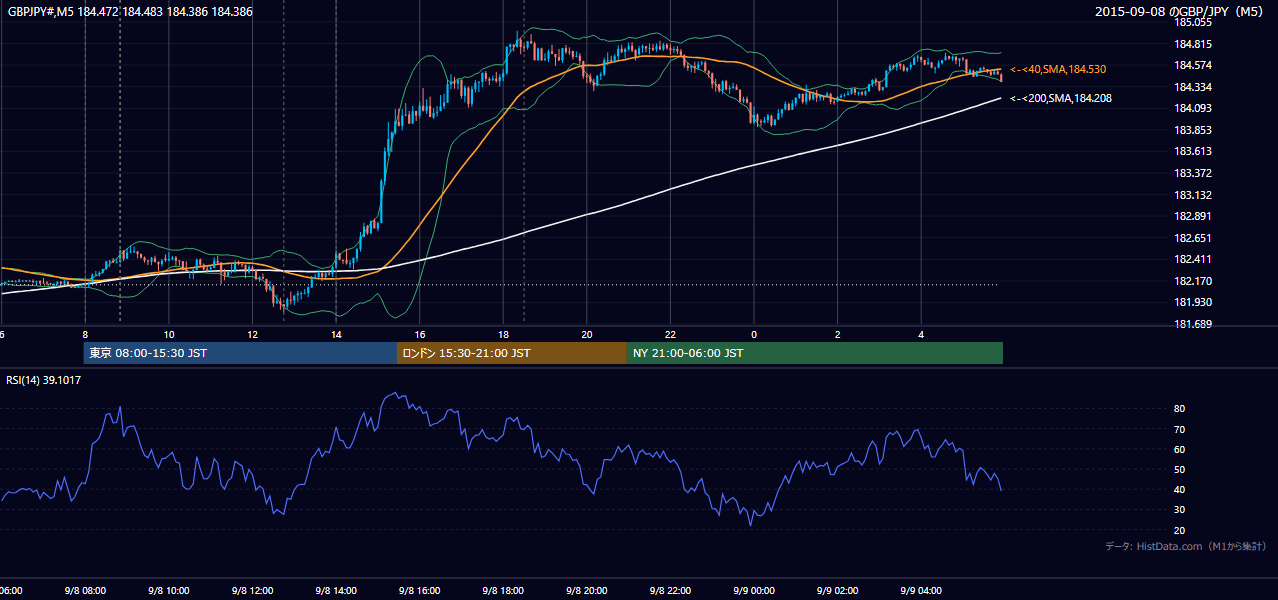
Task: Click the 185.055 price axis label
Action: click(1193, 22)
